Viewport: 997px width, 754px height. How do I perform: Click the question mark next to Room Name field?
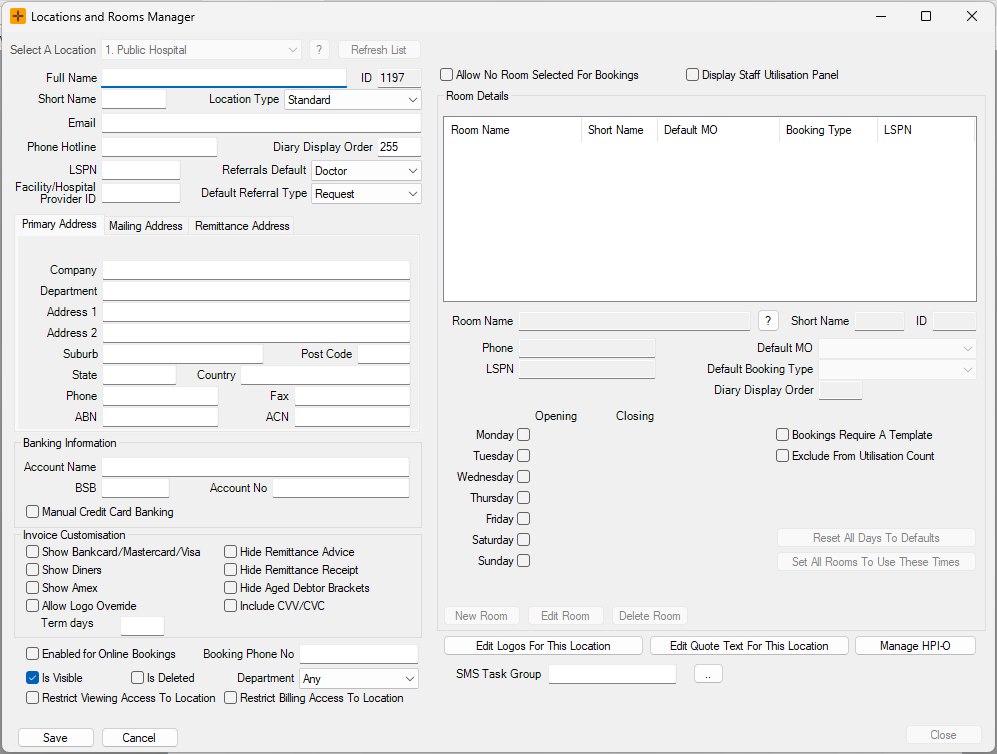768,321
